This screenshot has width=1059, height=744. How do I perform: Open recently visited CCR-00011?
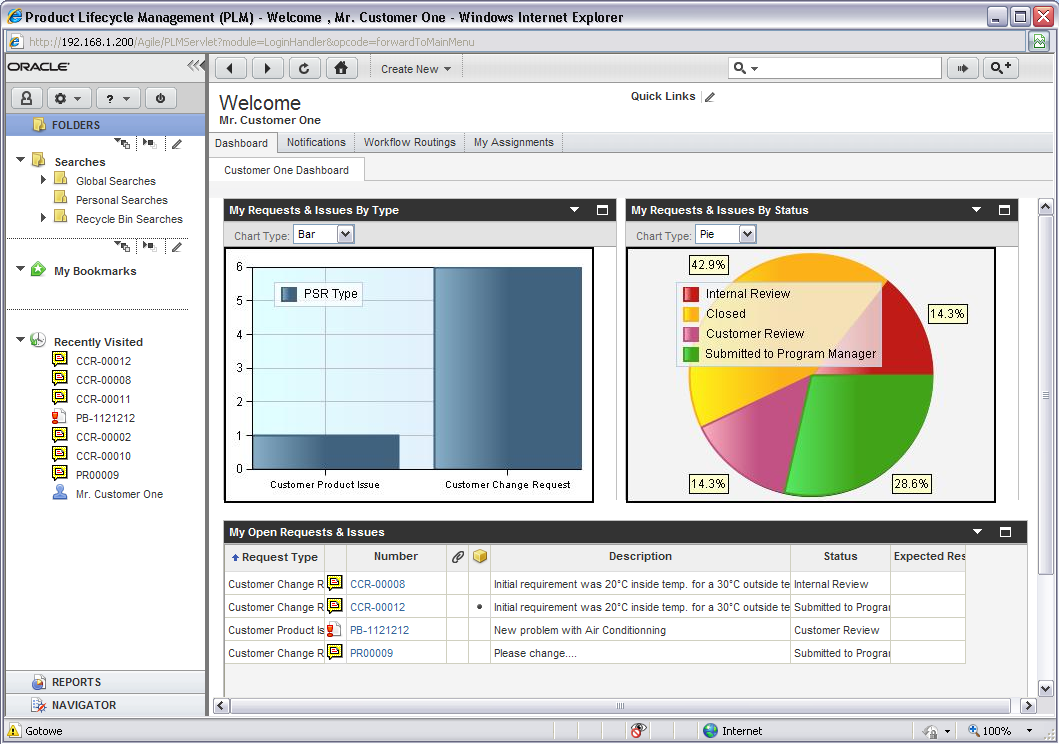(103, 399)
